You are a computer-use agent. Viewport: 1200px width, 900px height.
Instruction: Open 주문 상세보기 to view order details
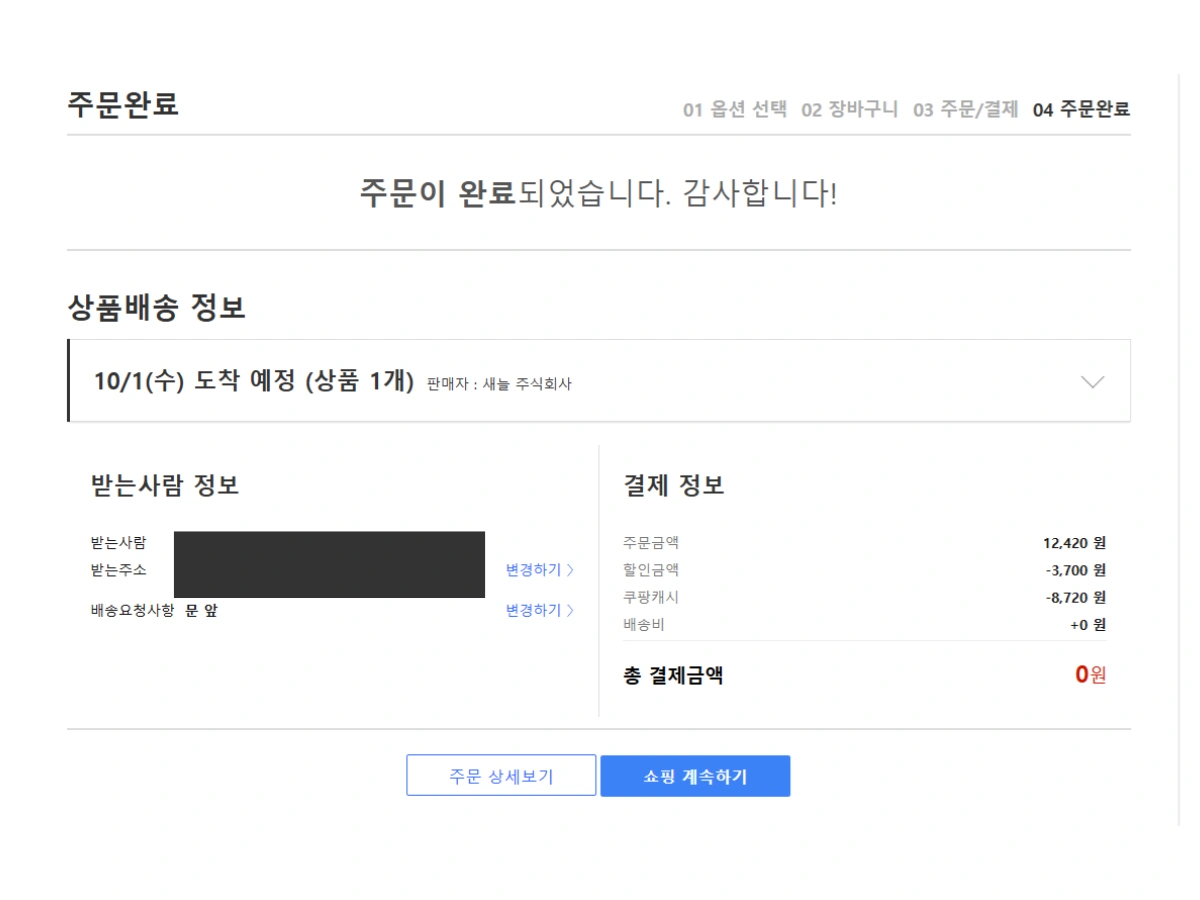(500, 775)
